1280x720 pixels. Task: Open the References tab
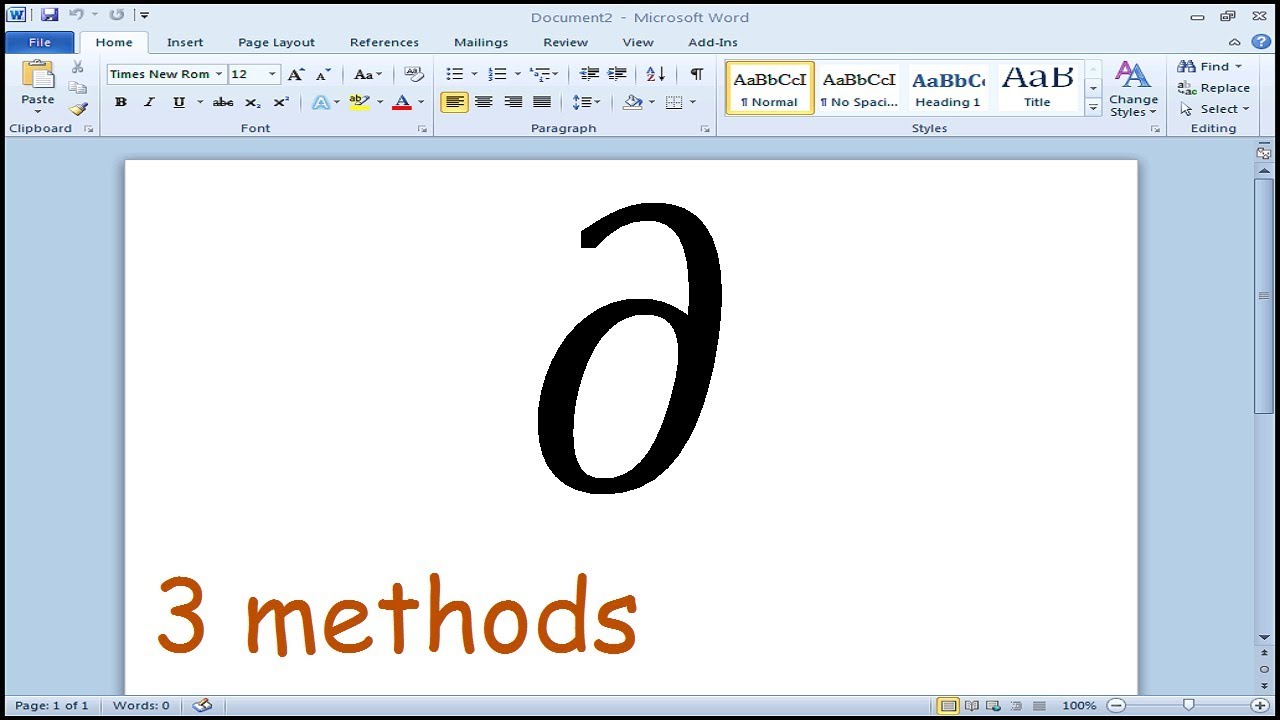tap(384, 42)
